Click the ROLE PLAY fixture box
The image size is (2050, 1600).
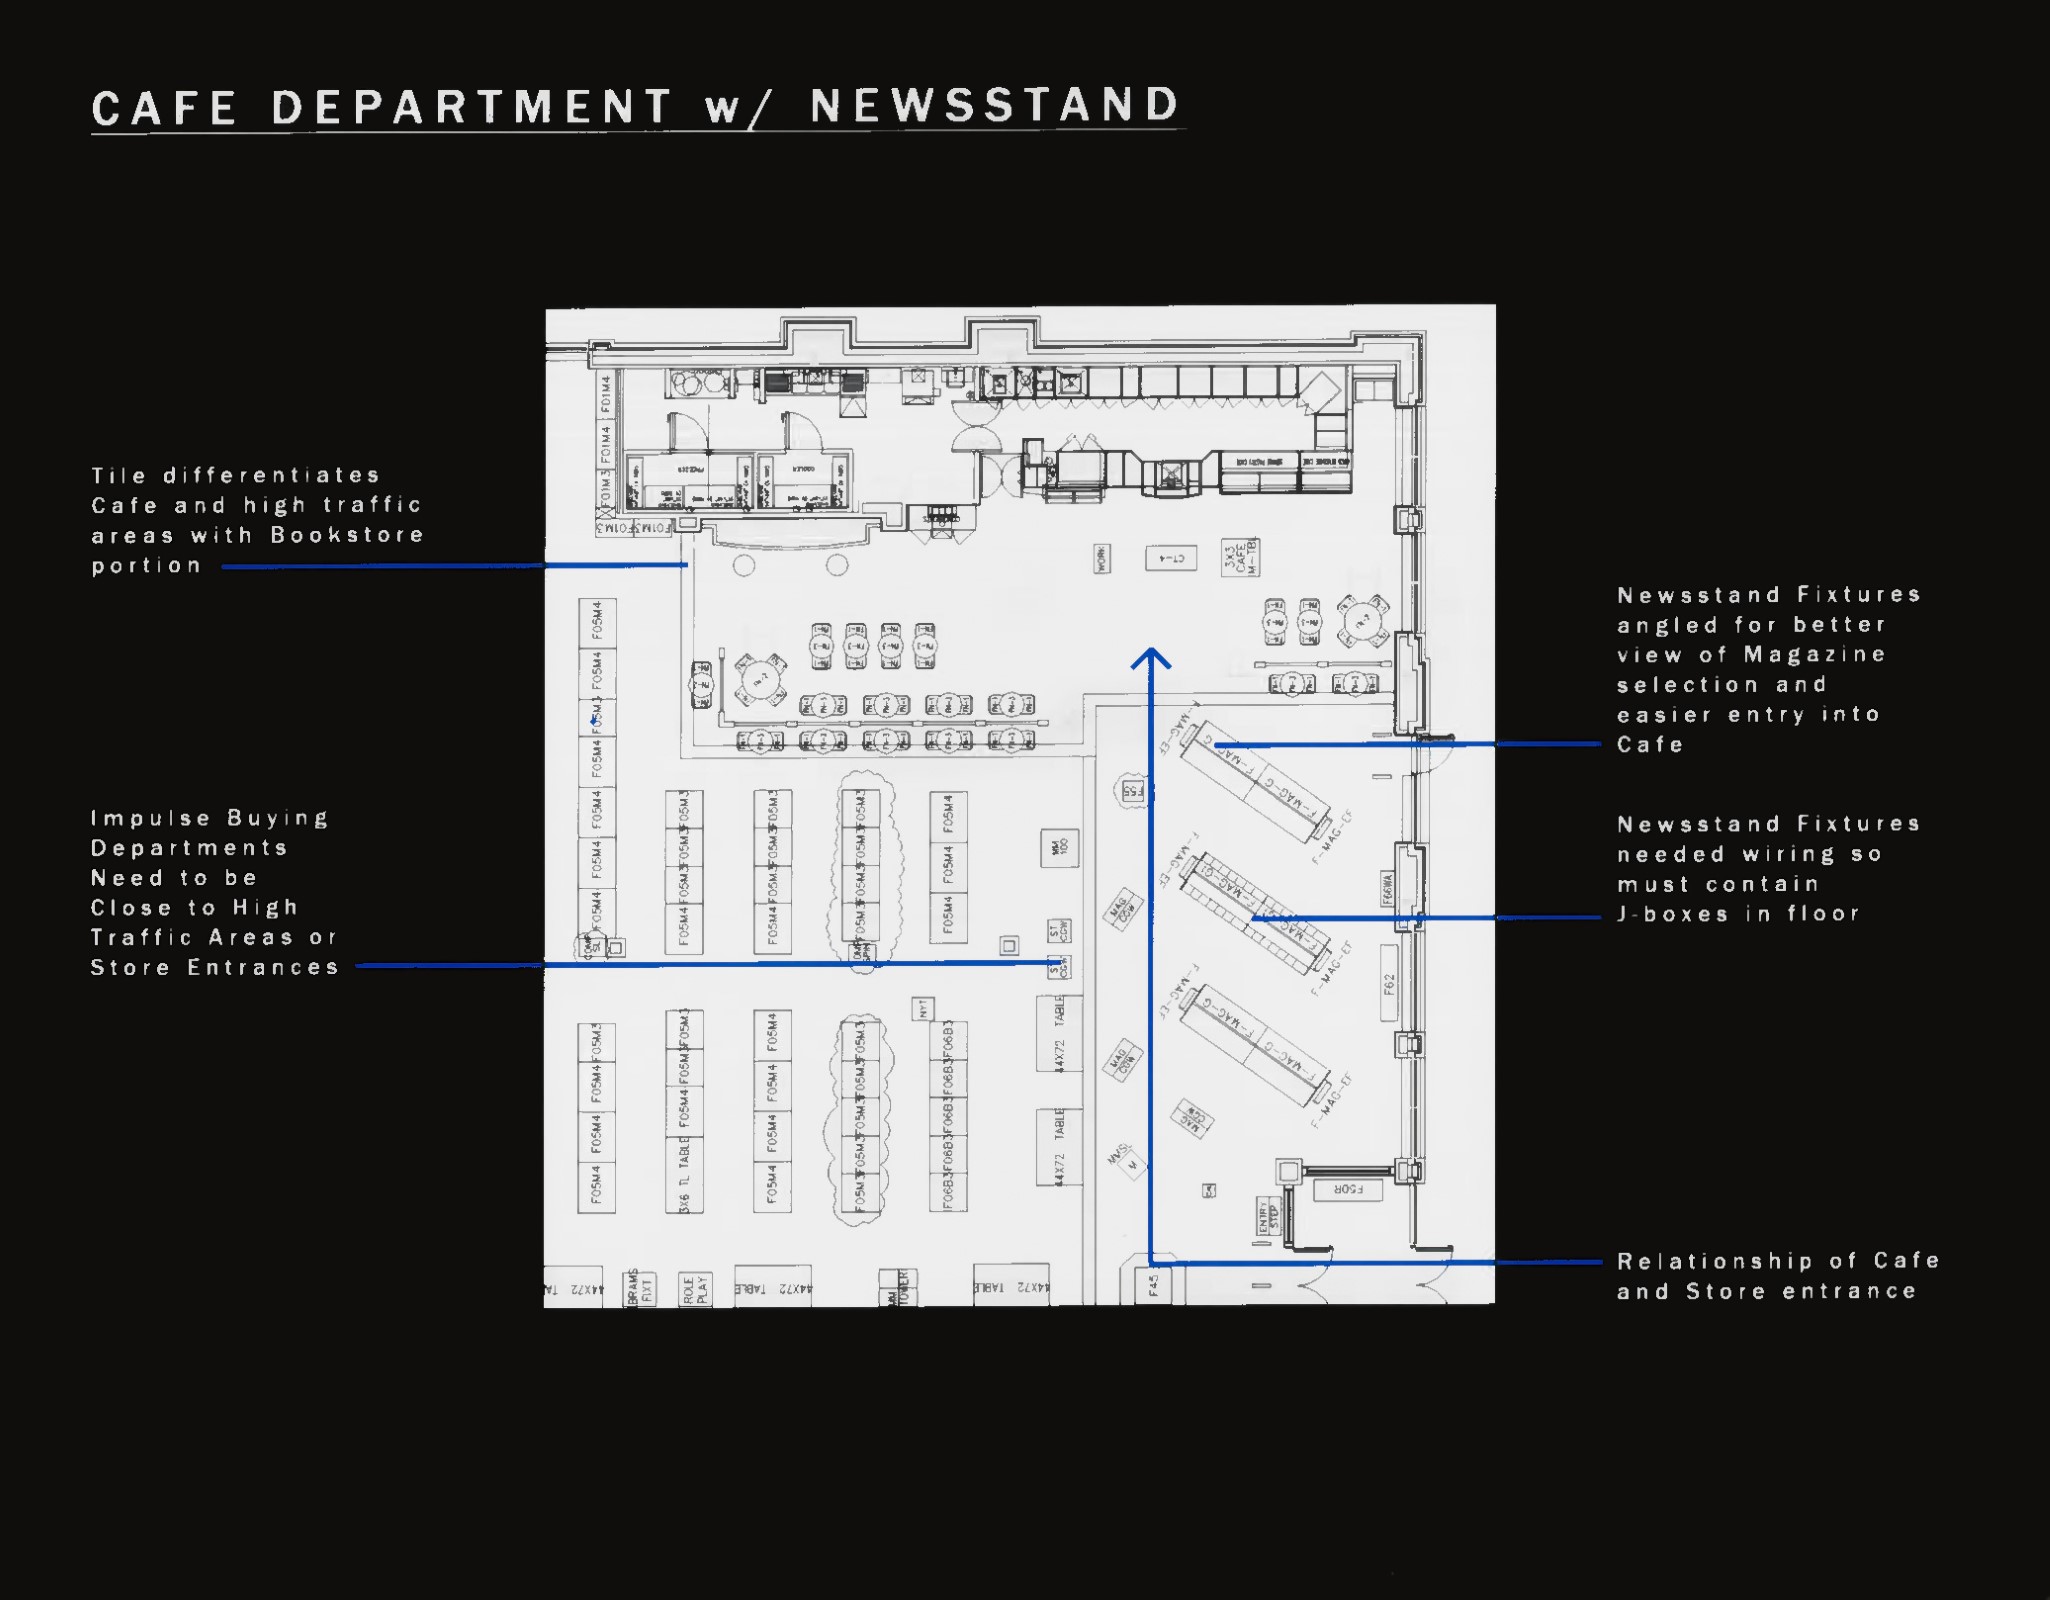coord(695,1289)
